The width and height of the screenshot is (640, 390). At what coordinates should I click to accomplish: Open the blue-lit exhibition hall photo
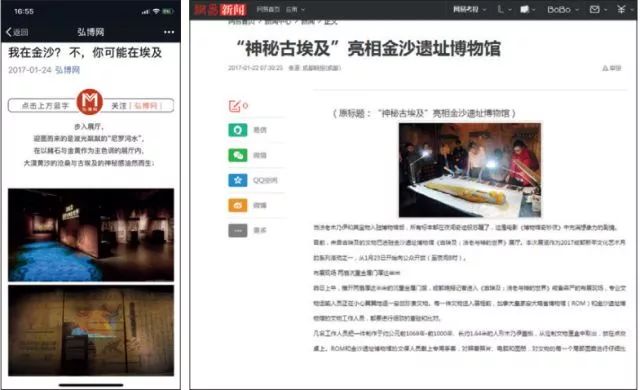point(91,235)
